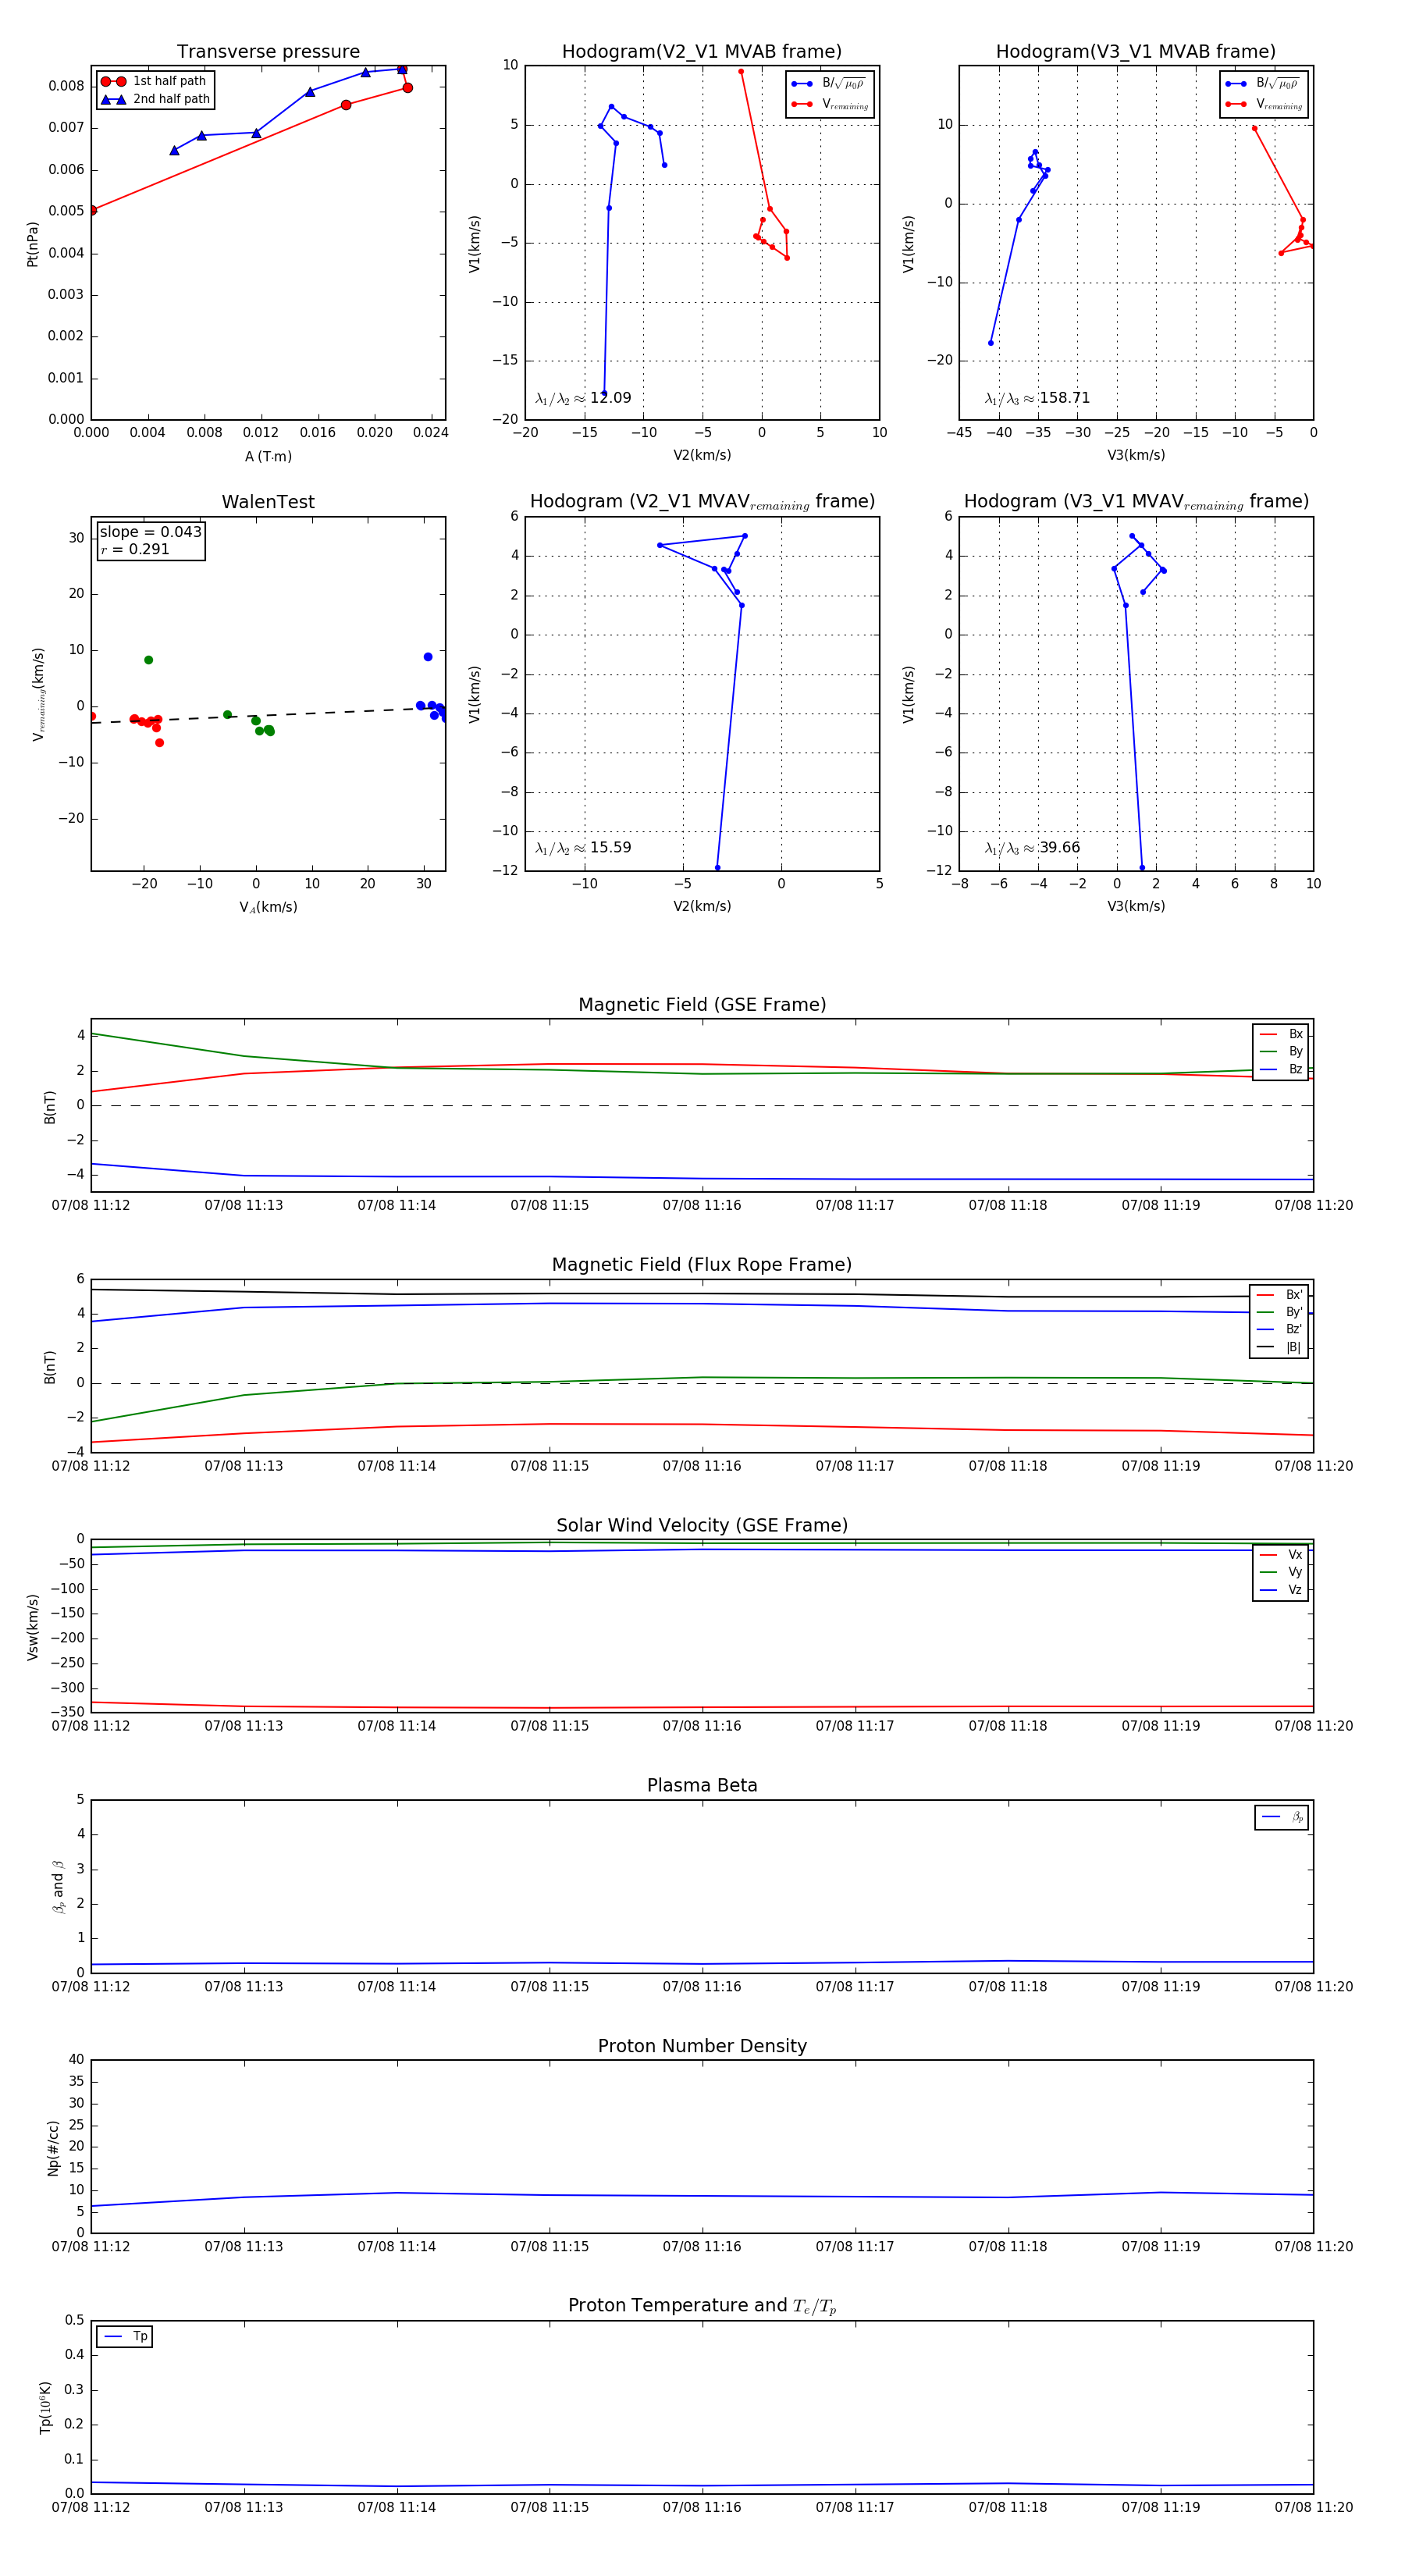Click the eigenvalue ratio text '15.59'
Image resolution: width=1405 pixels, height=2576 pixels.
click(x=610, y=848)
